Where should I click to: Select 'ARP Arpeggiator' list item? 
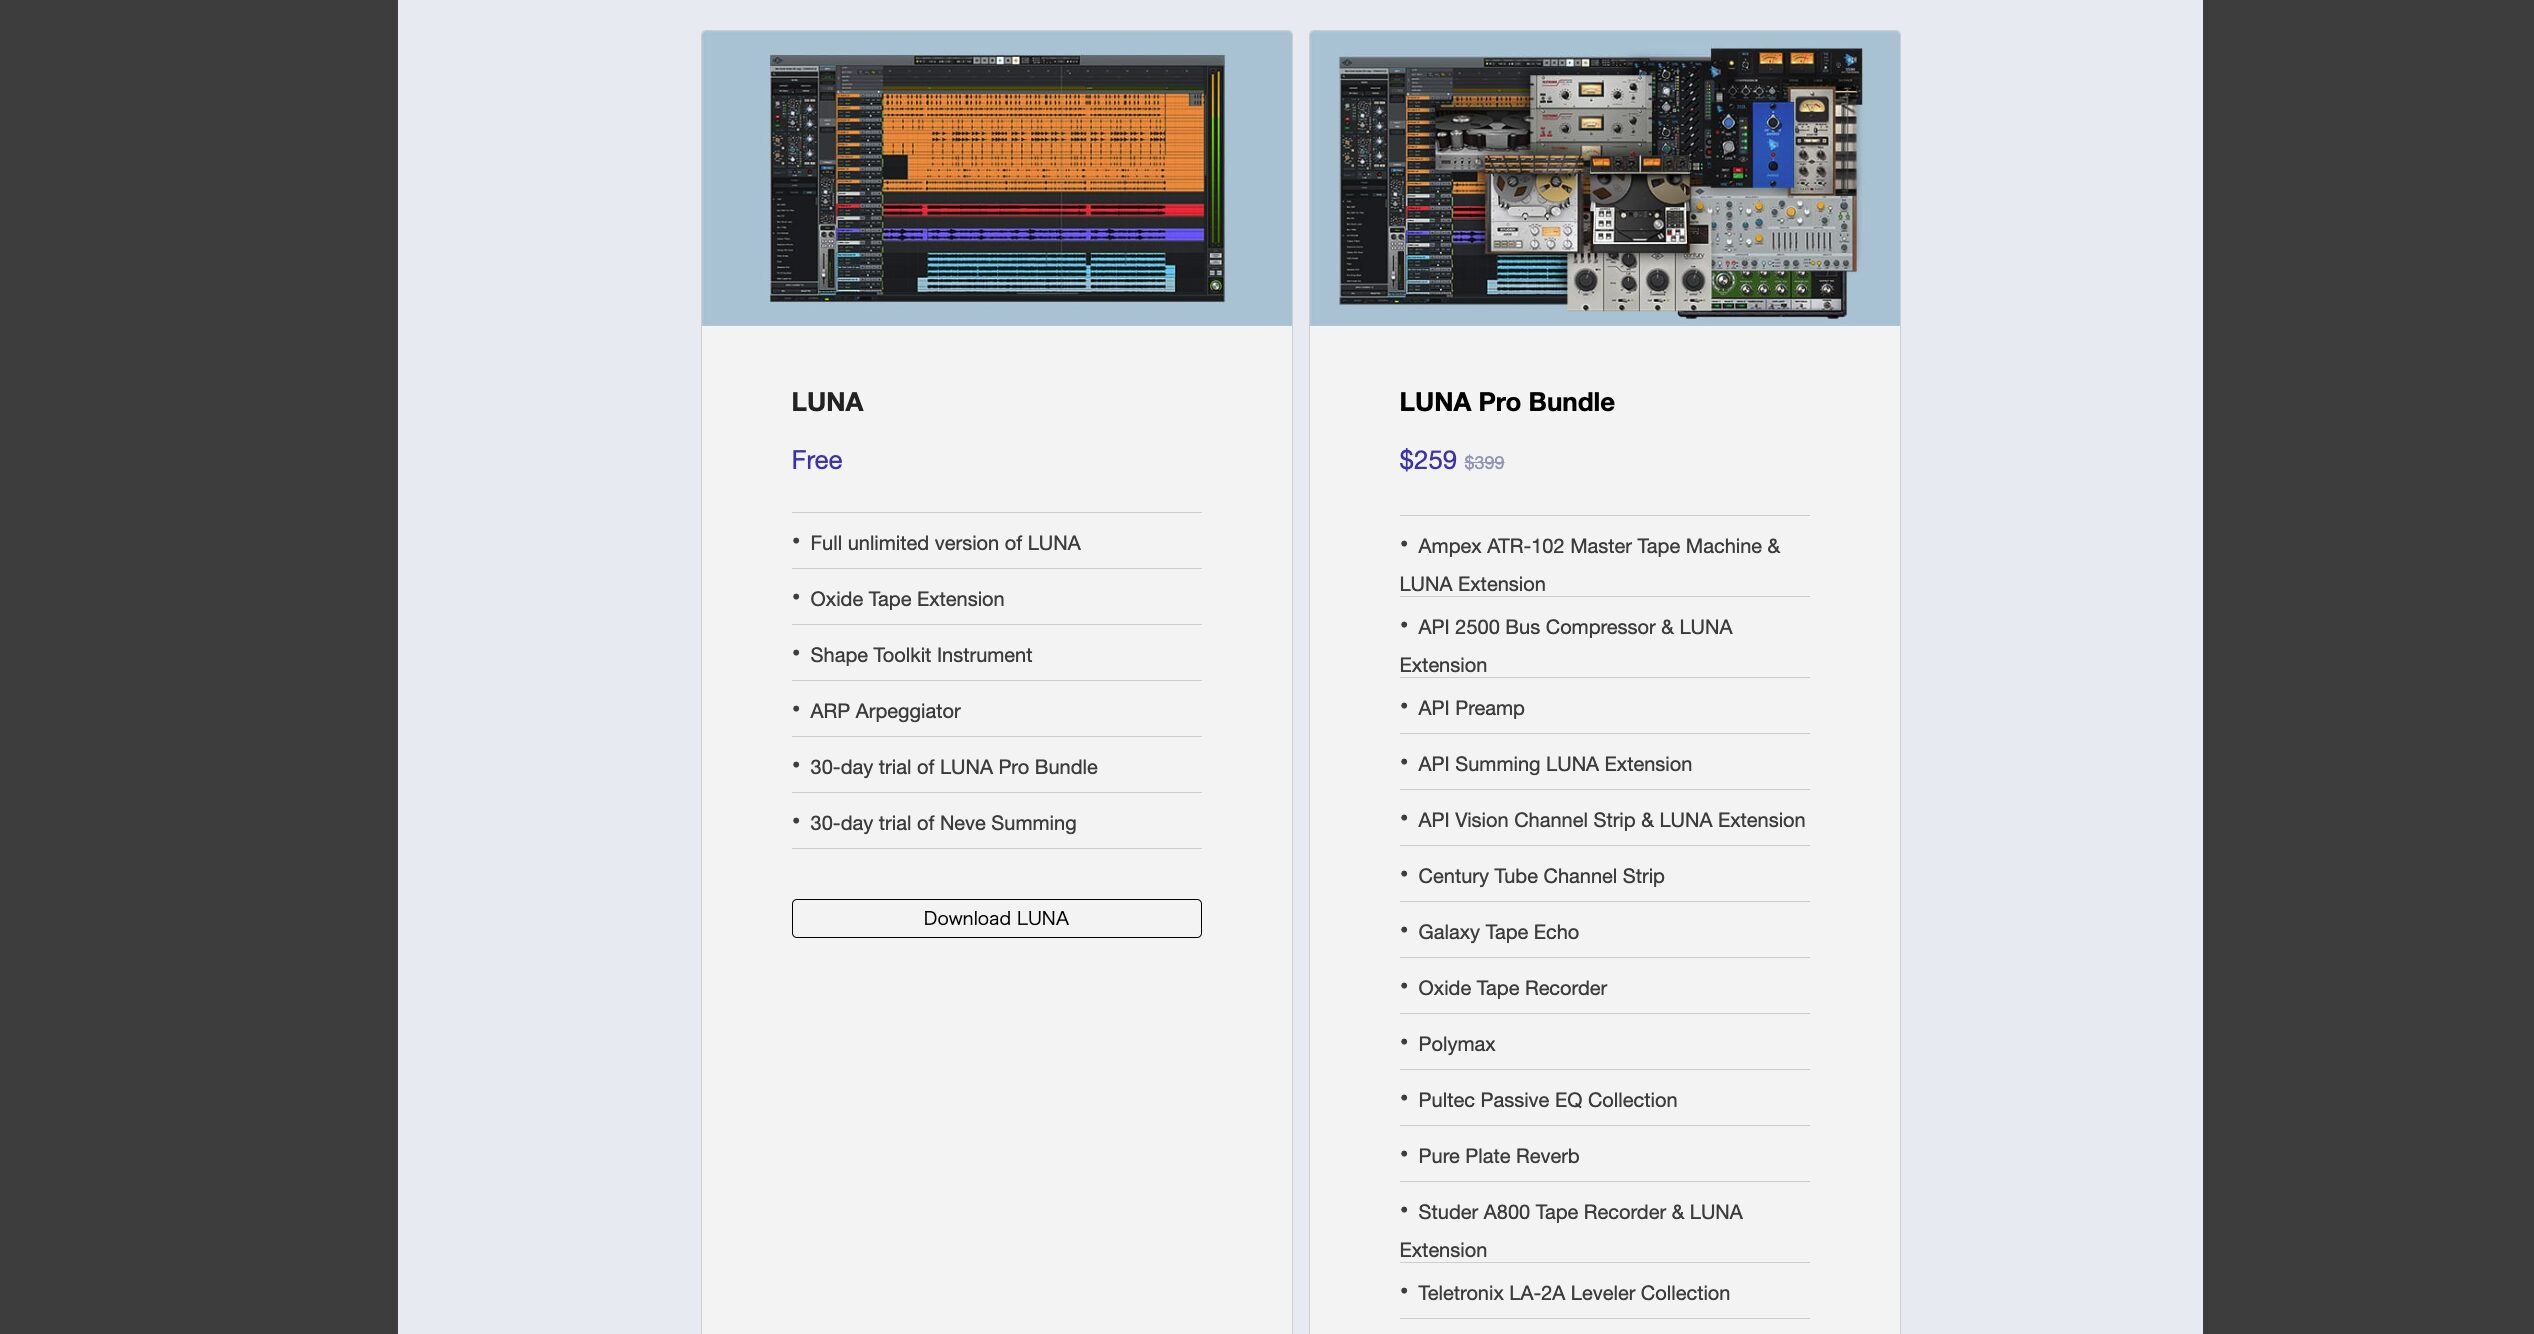tap(996, 711)
